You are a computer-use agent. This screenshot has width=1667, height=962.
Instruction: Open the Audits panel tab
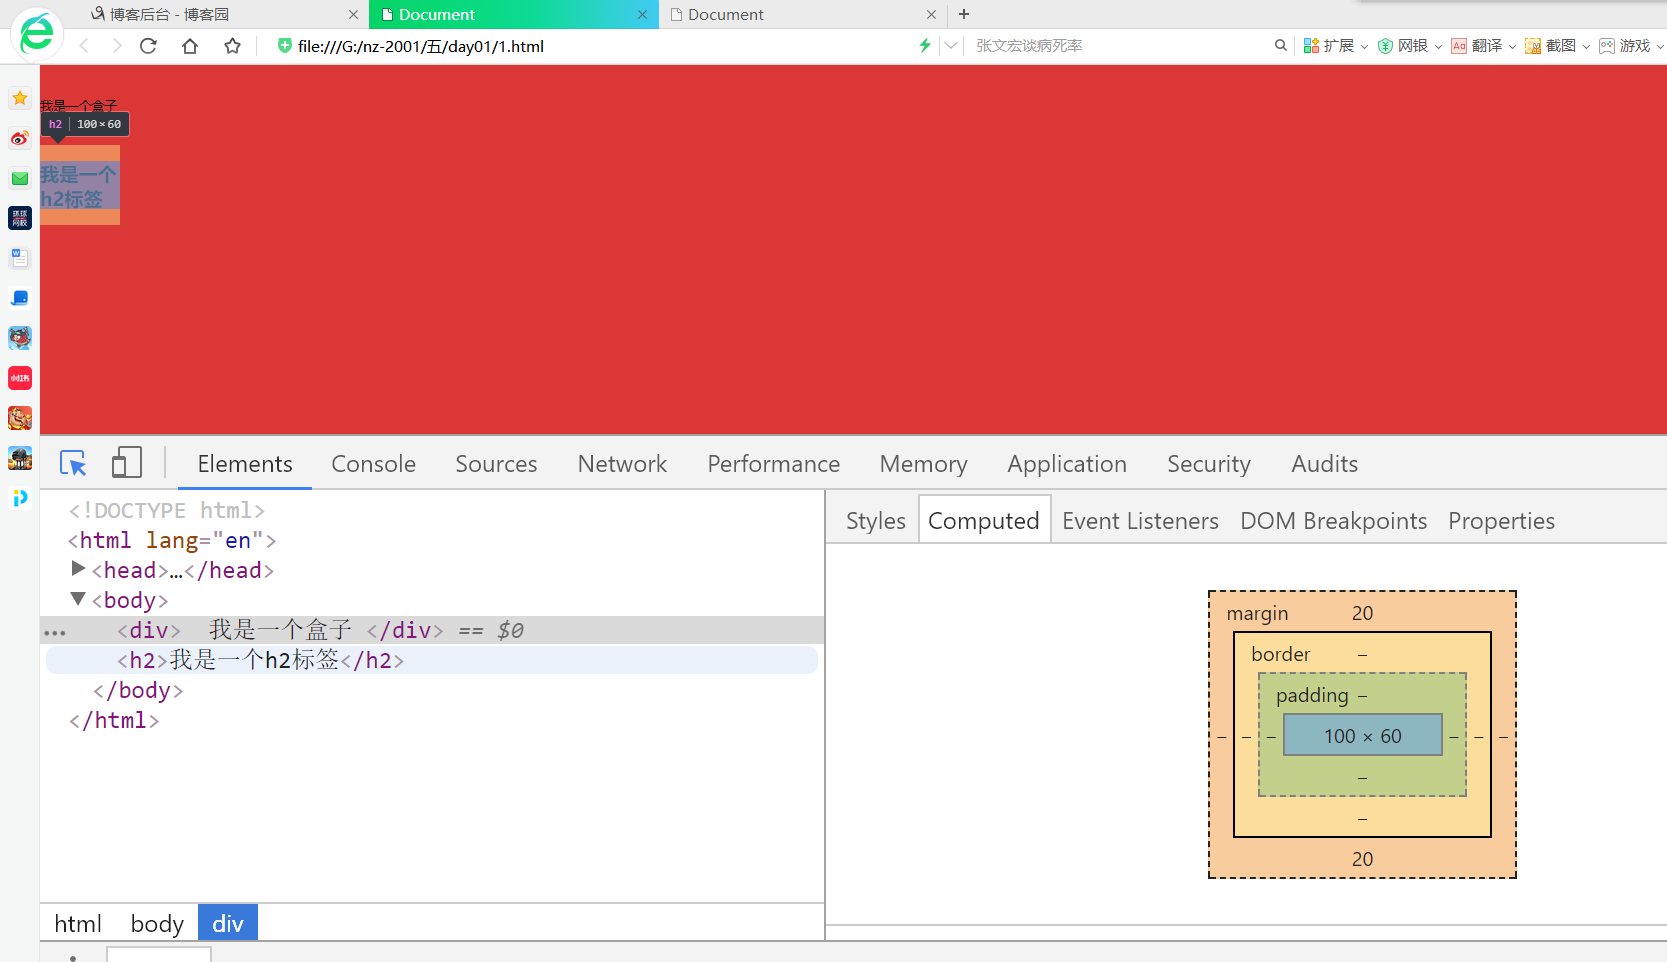click(x=1325, y=464)
